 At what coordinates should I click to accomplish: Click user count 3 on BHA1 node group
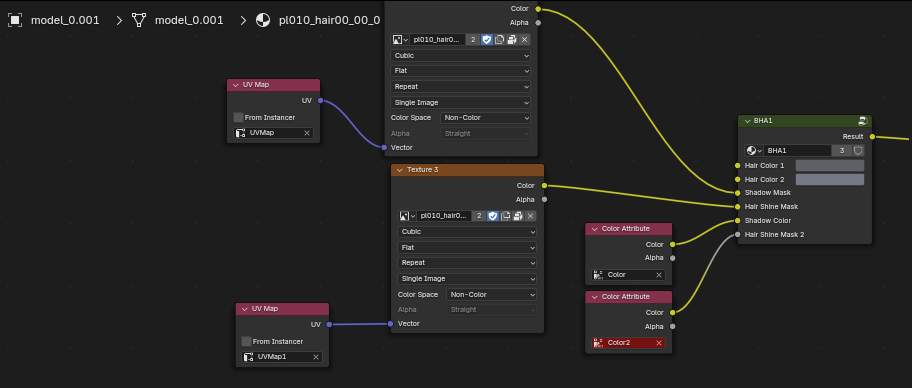point(842,151)
